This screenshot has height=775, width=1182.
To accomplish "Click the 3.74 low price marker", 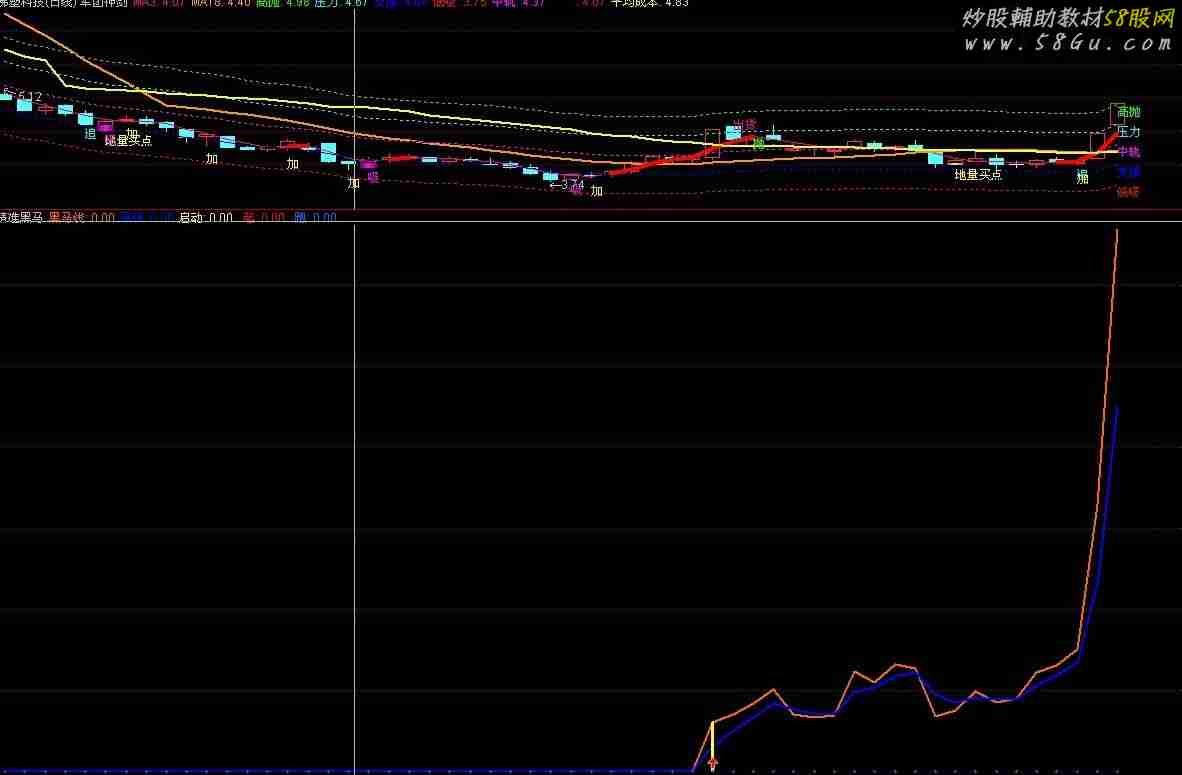I will 566,184.
